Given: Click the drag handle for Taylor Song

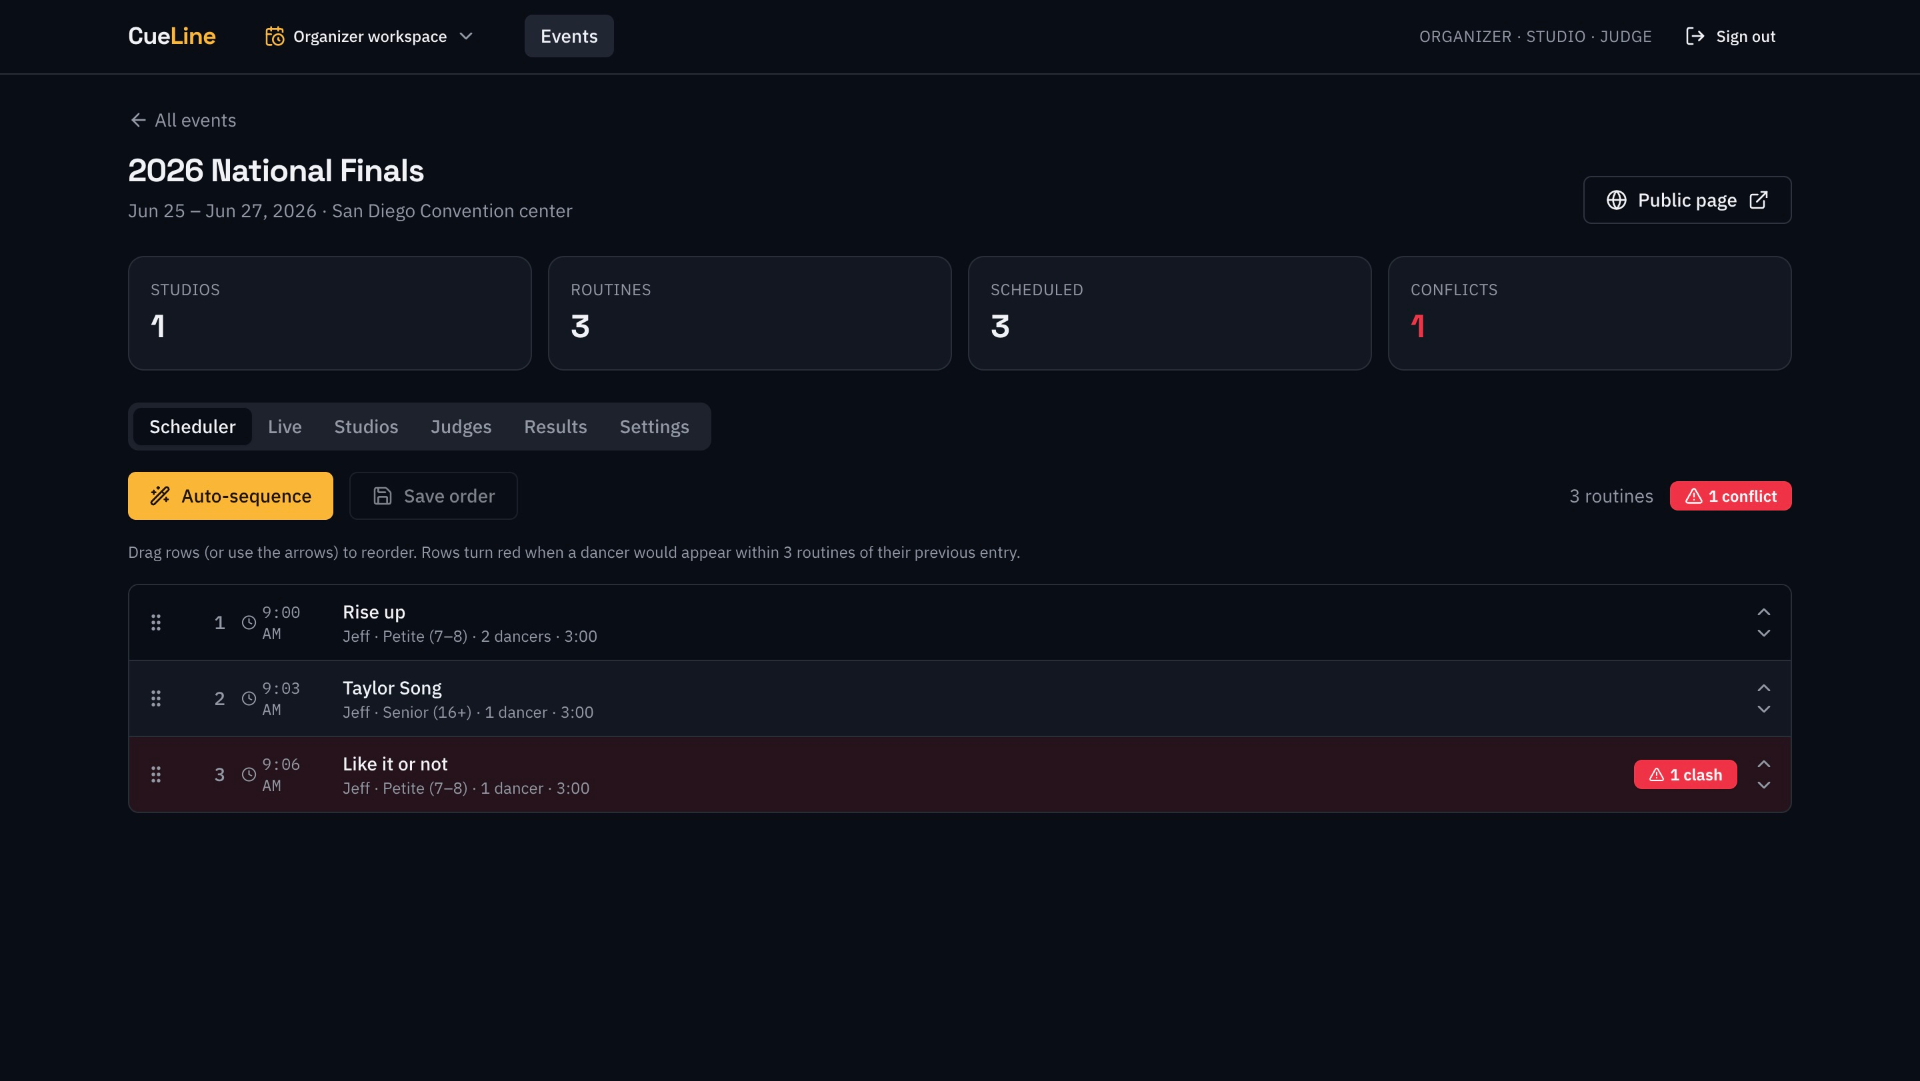Looking at the screenshot, I should point(156,699).
